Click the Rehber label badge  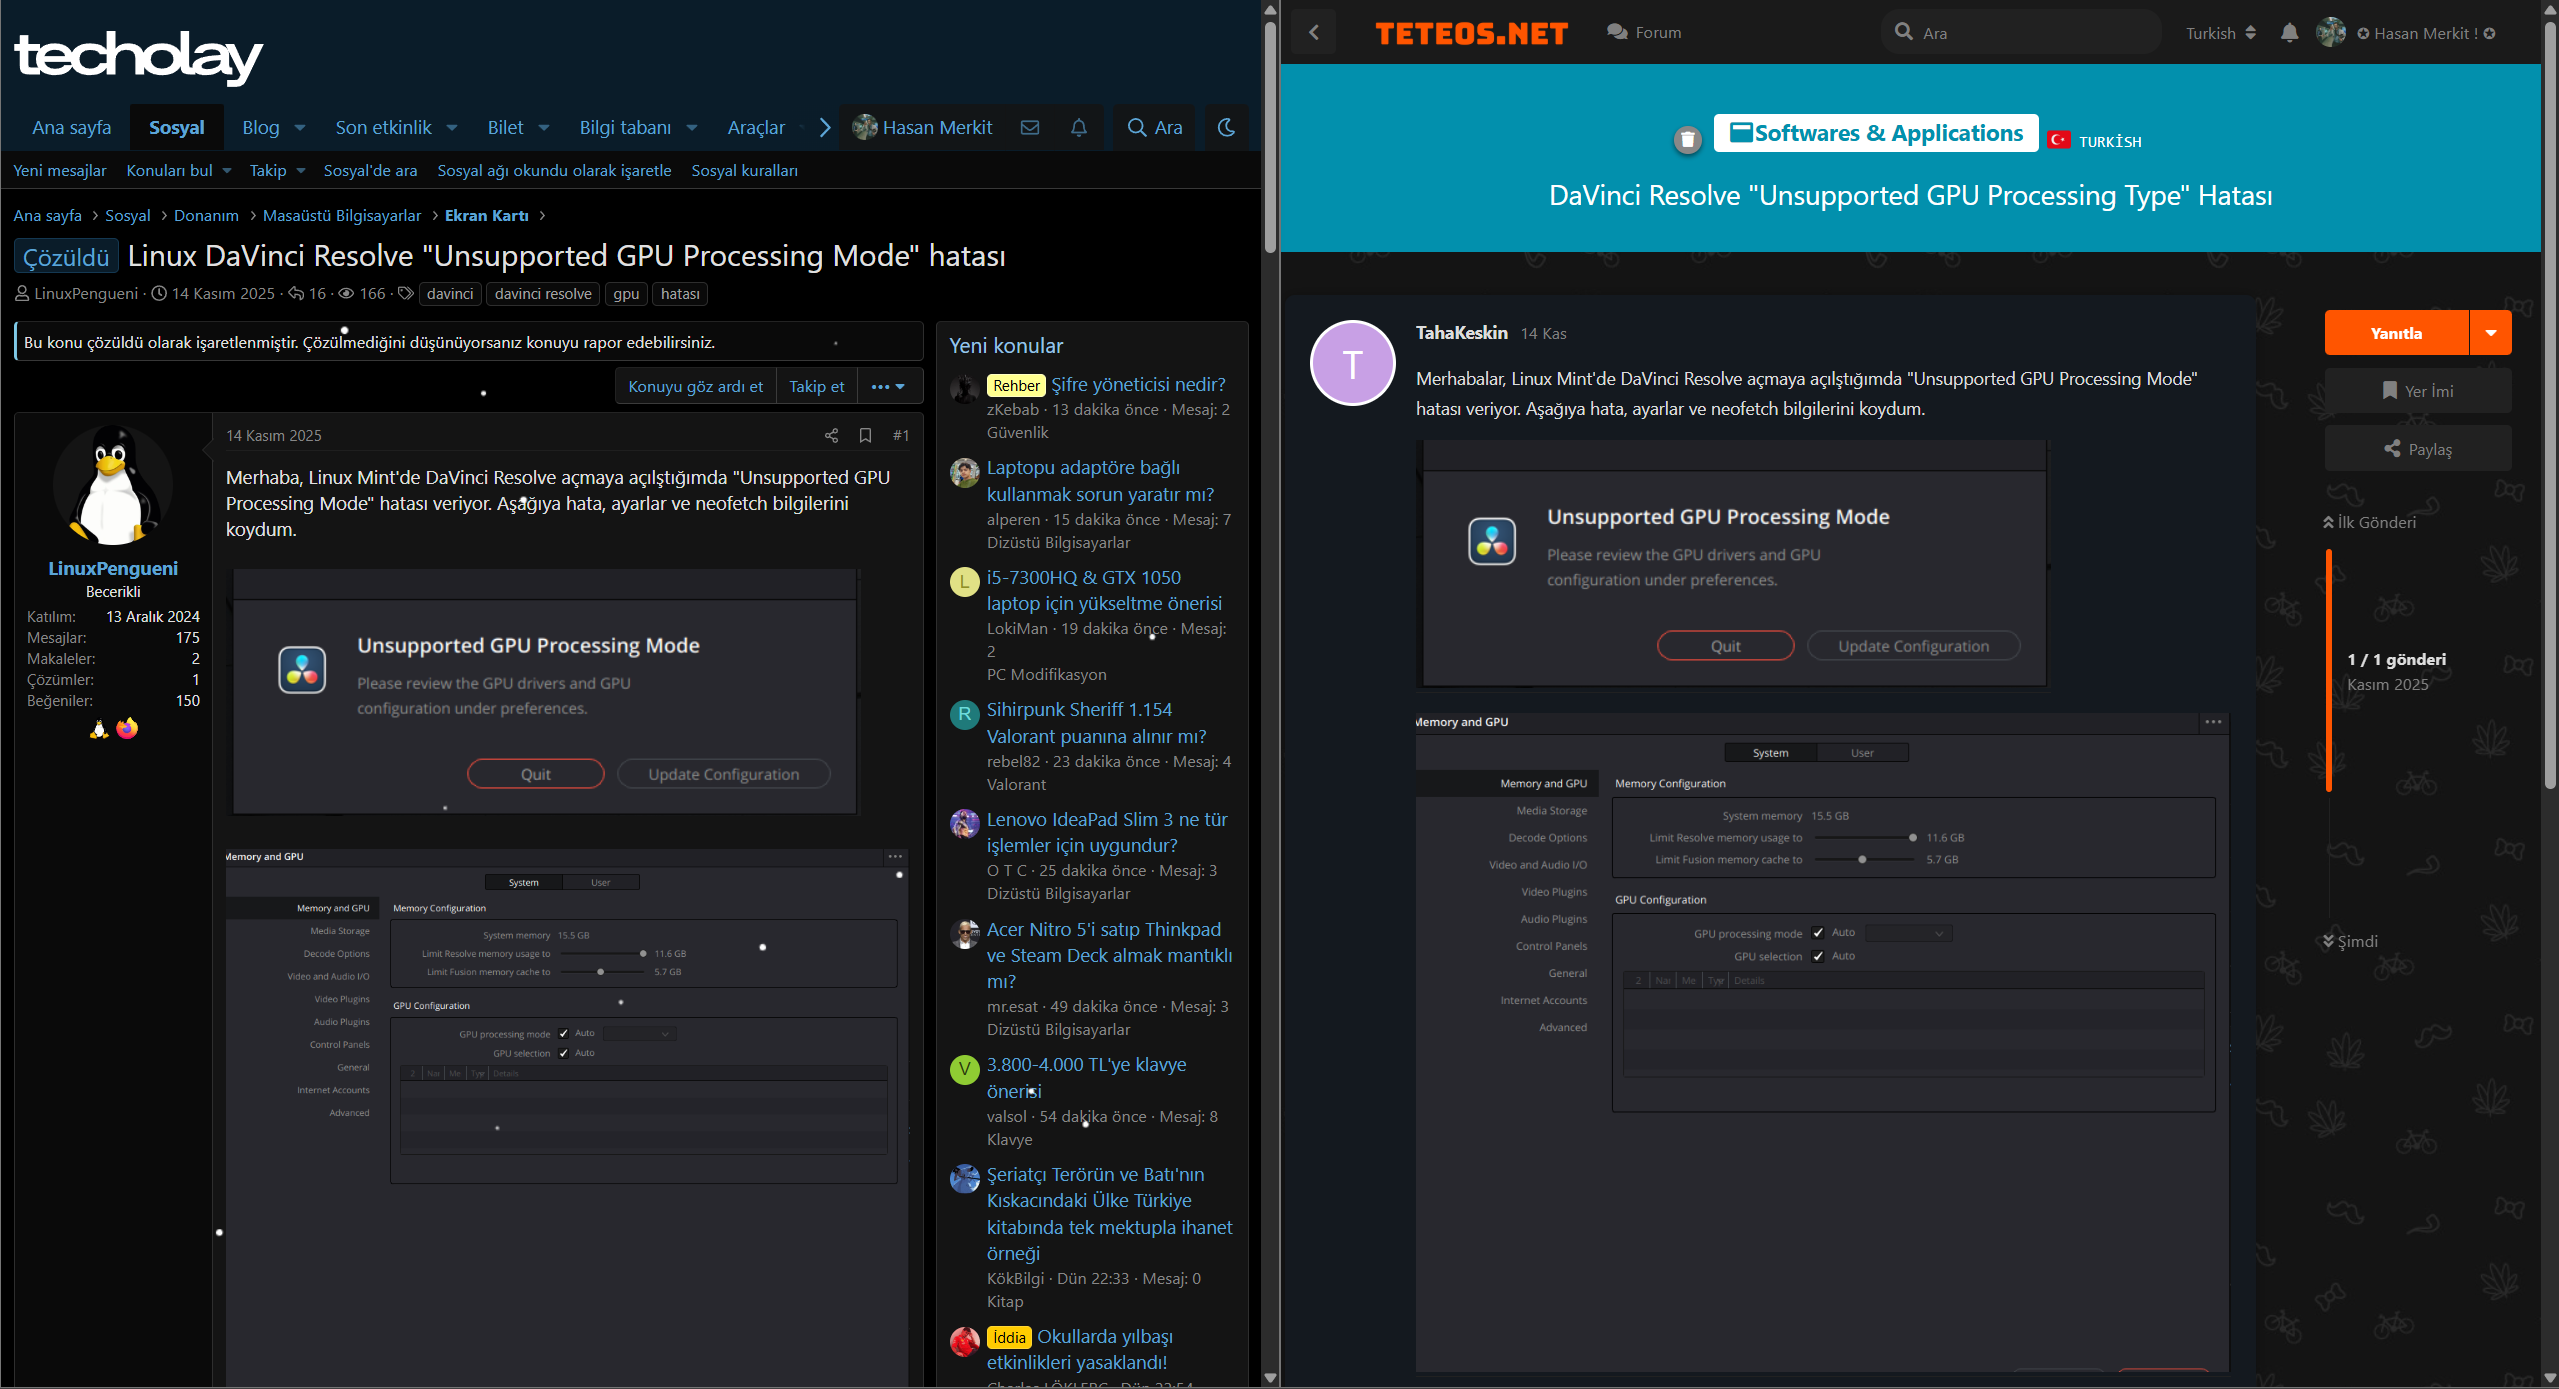1016,386
